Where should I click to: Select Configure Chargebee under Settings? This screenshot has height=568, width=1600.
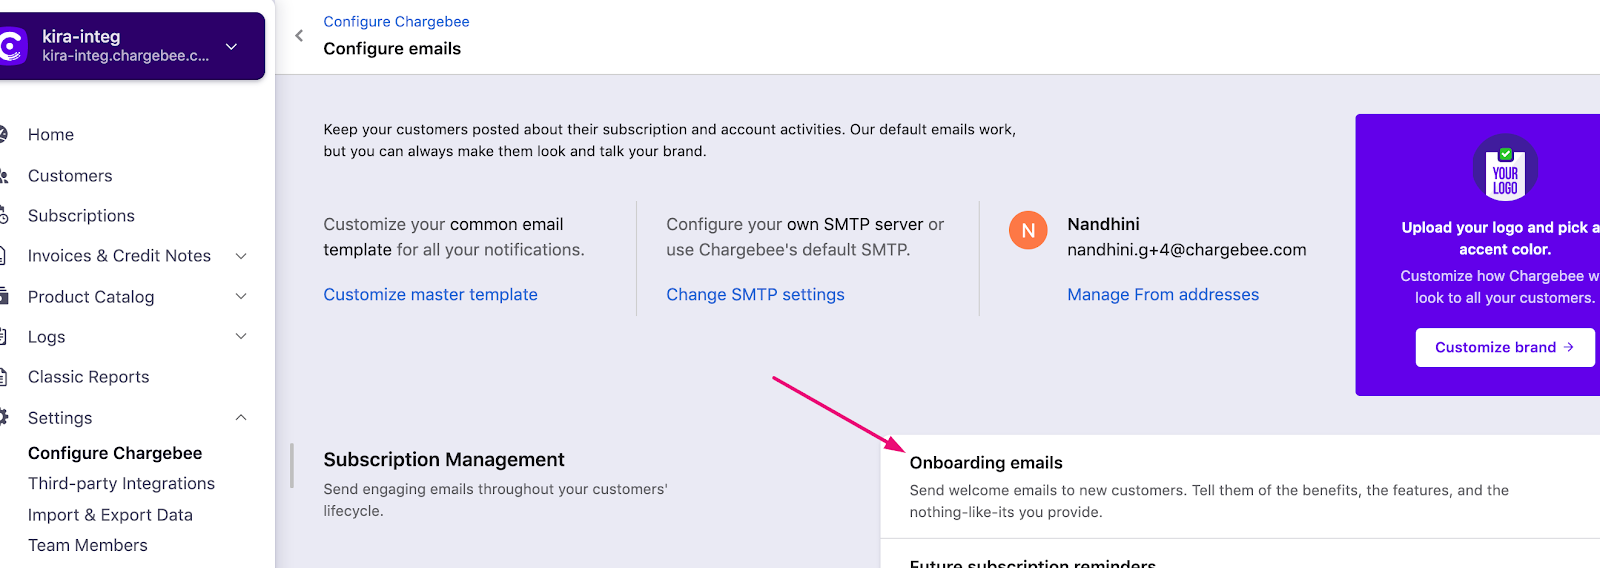(115, 453)
